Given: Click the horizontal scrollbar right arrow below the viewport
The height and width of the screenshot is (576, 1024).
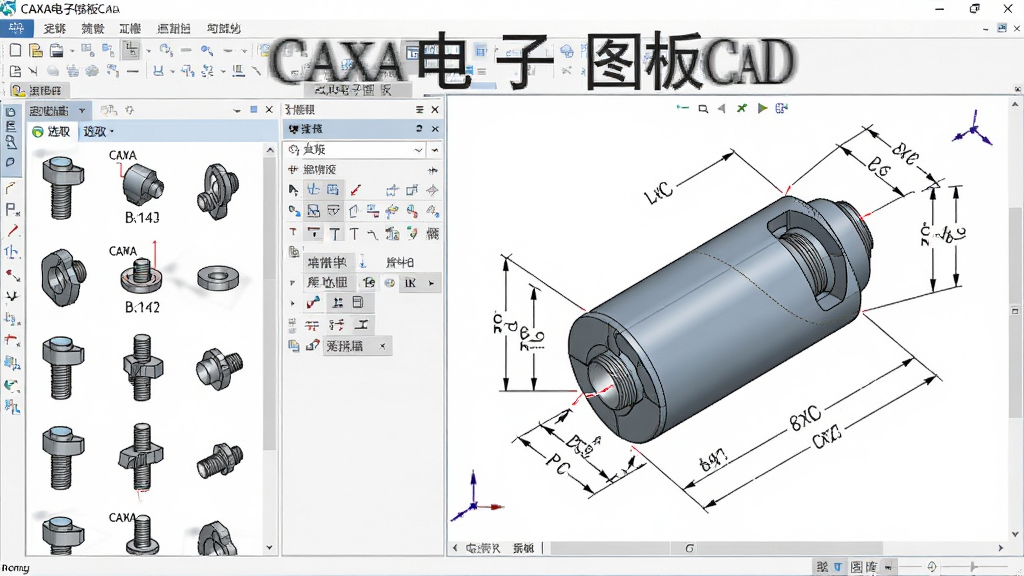Looking at the screenshot, I should (x=1001, y=548).
